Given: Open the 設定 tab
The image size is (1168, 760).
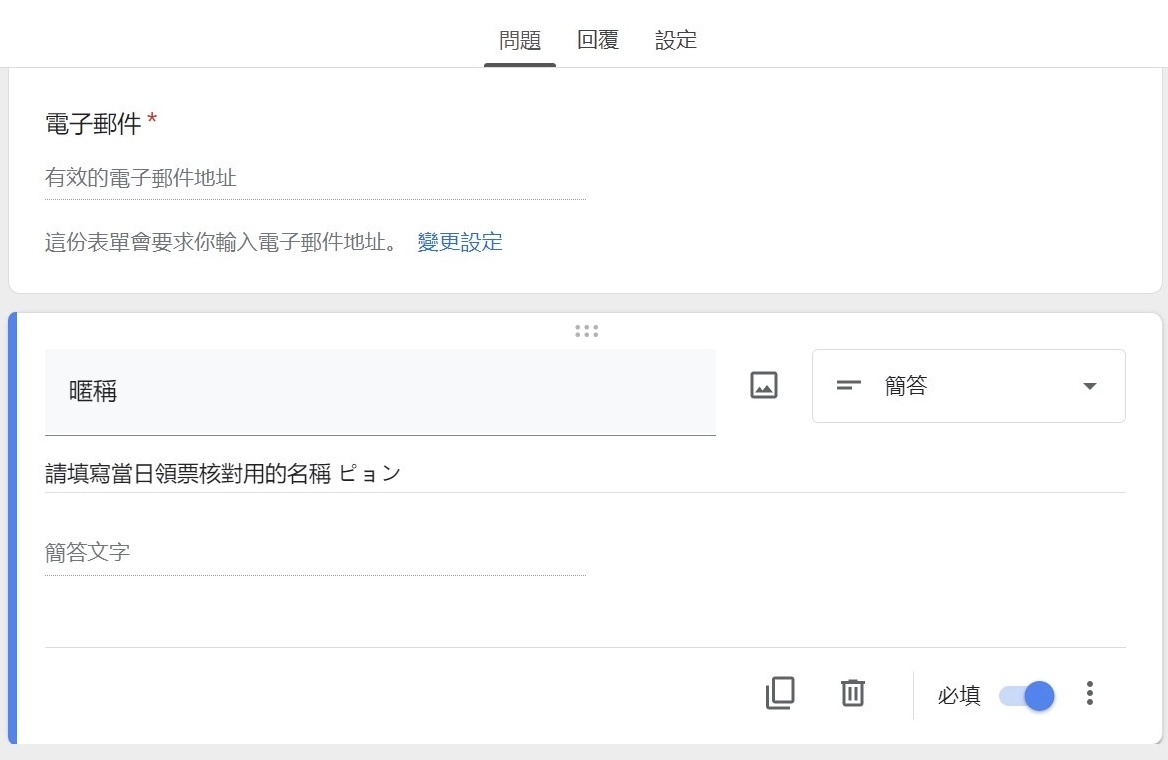Looking at the screenshot, I should click(676, 39).
